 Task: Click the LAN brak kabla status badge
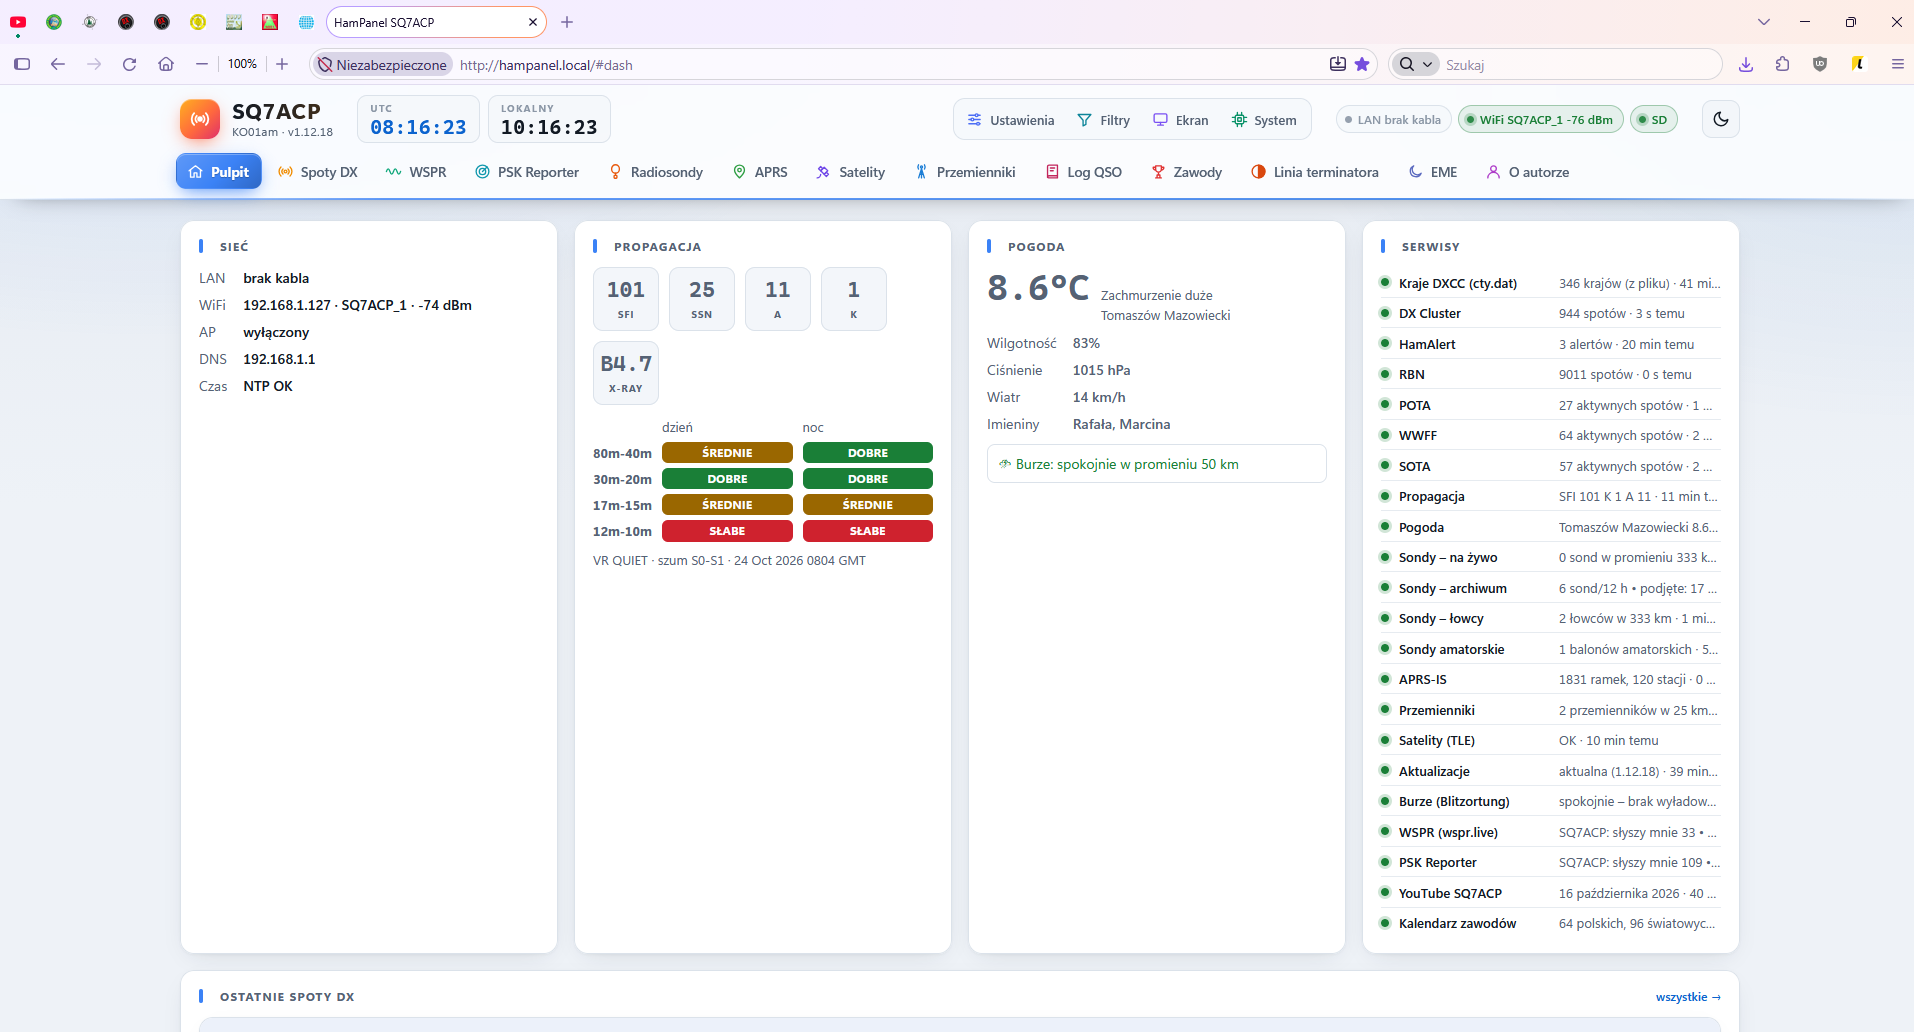click(x=1393, y=120)
